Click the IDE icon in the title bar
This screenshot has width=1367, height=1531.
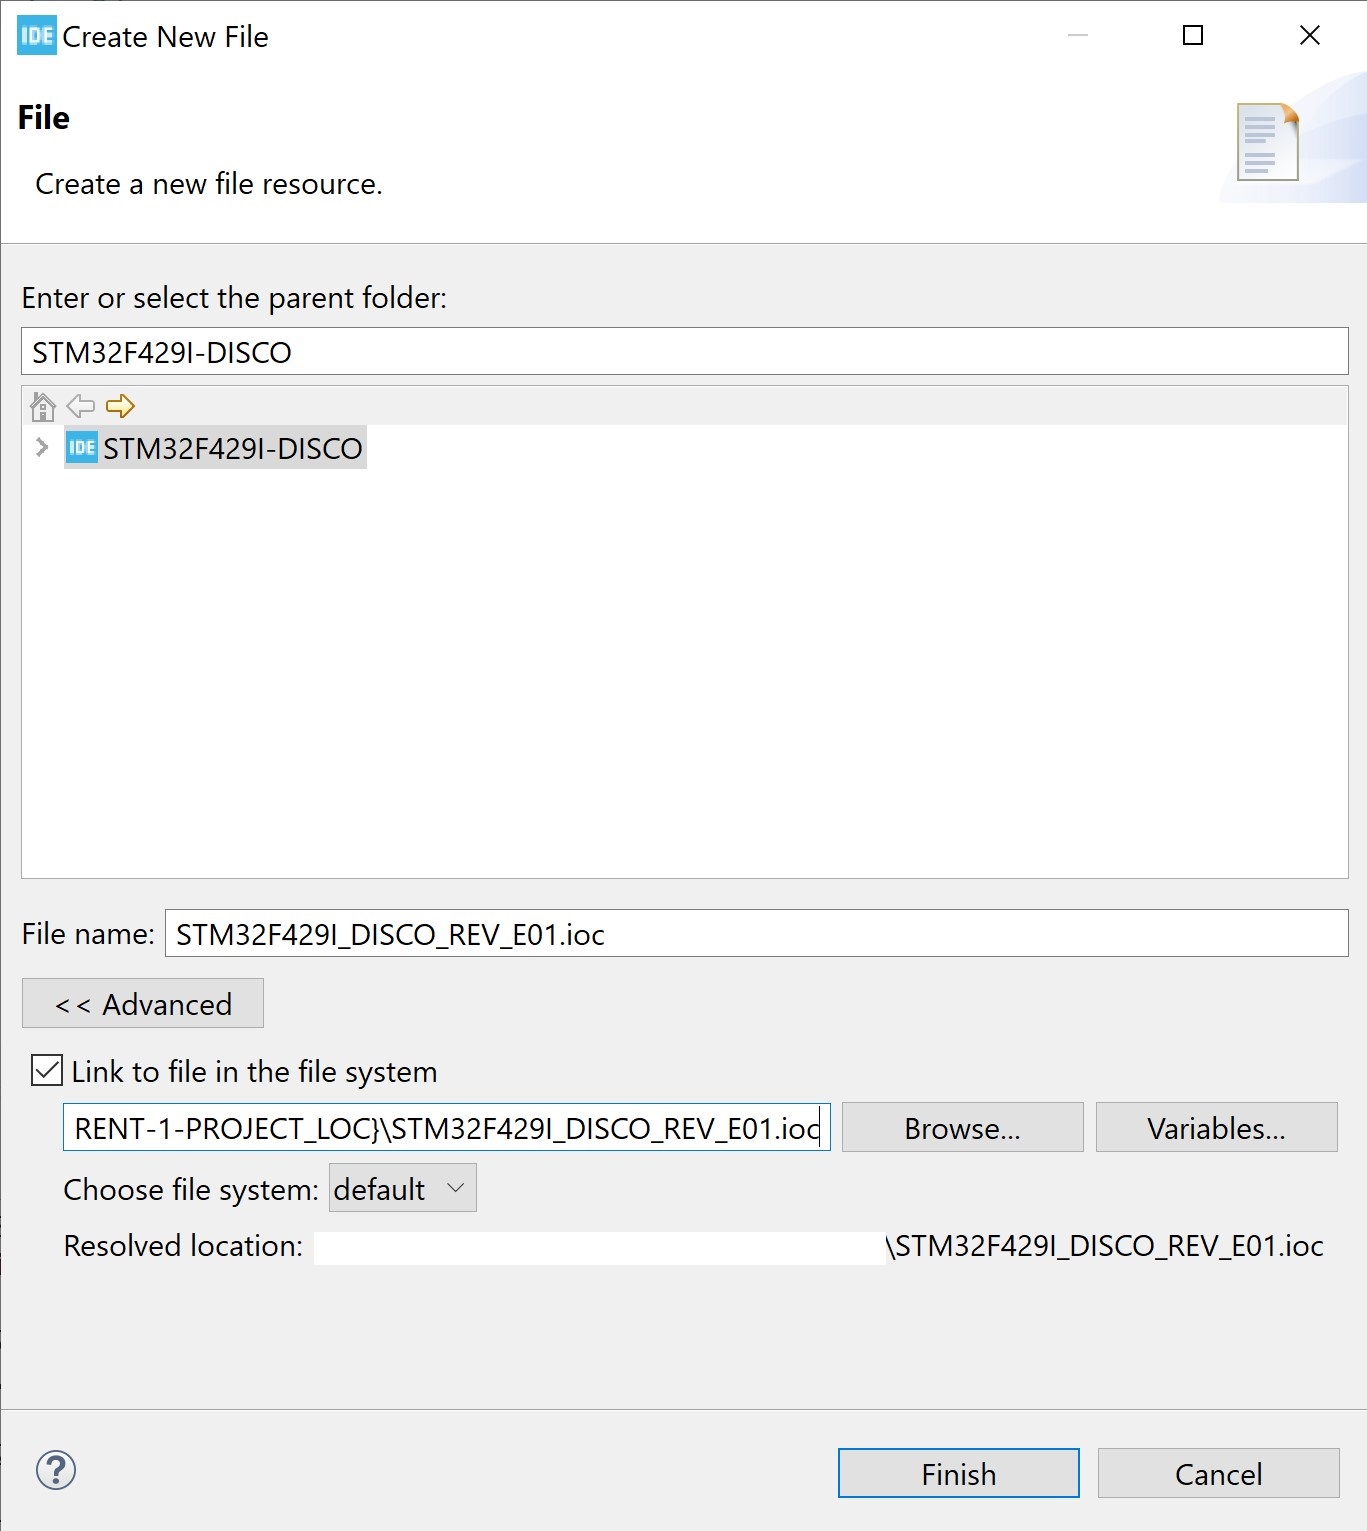[x=37, y=36]
